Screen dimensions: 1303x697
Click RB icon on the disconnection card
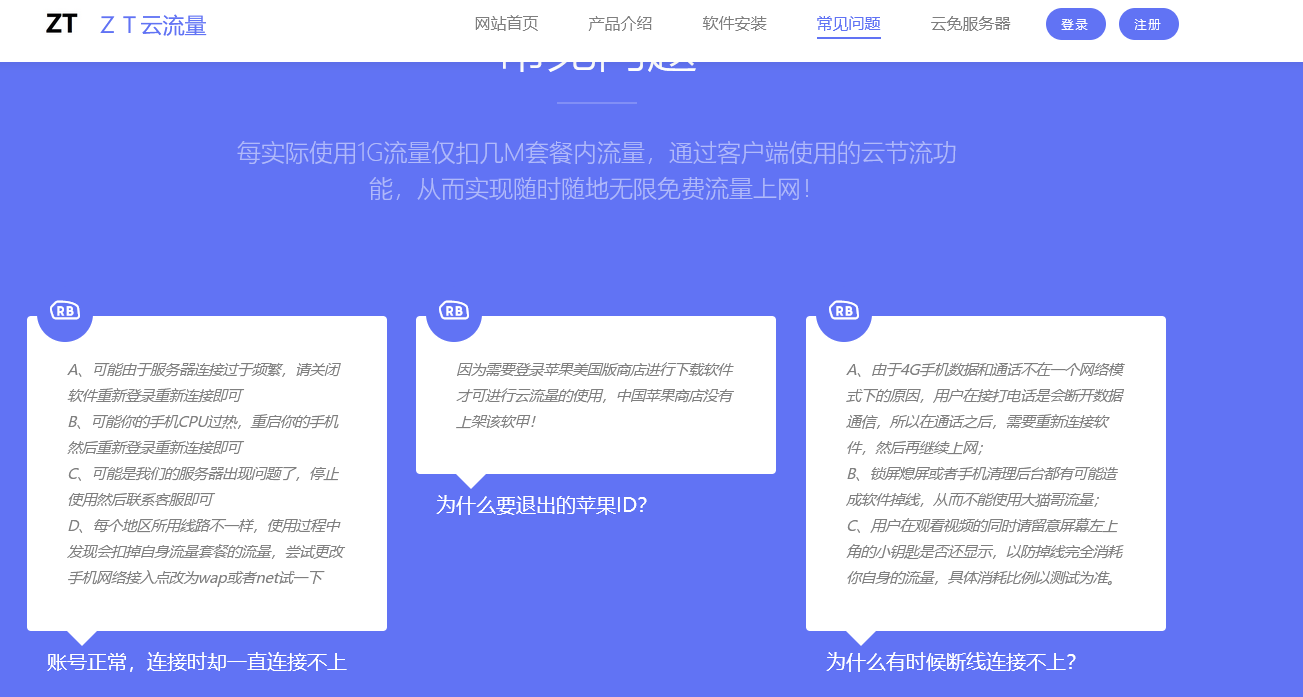(844, 312)
